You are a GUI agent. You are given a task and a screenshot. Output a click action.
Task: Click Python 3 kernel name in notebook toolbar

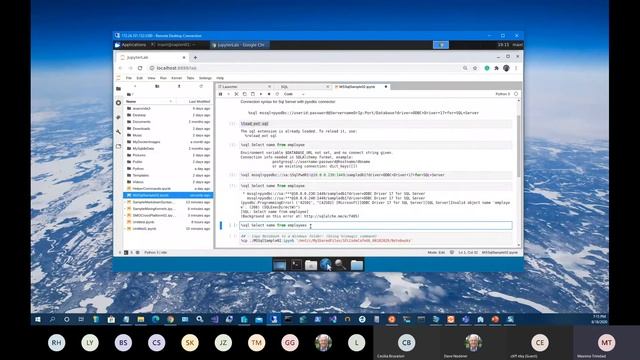(x=502, y=94)
